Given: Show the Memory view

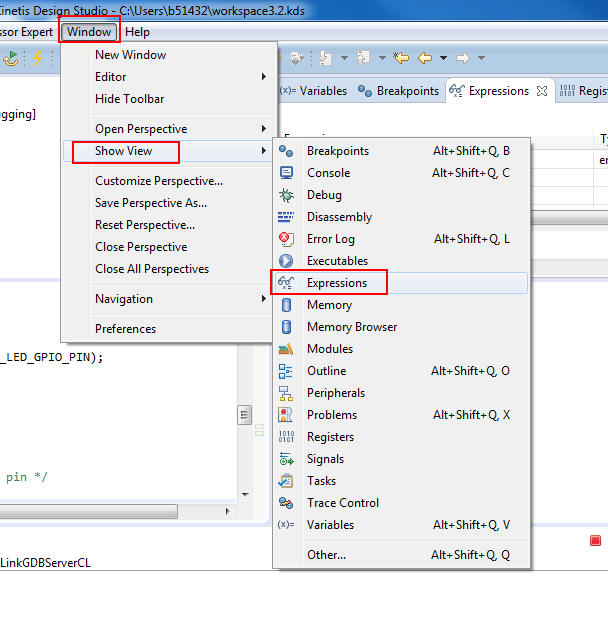Looking at the screenshot, I should point(401,305).
